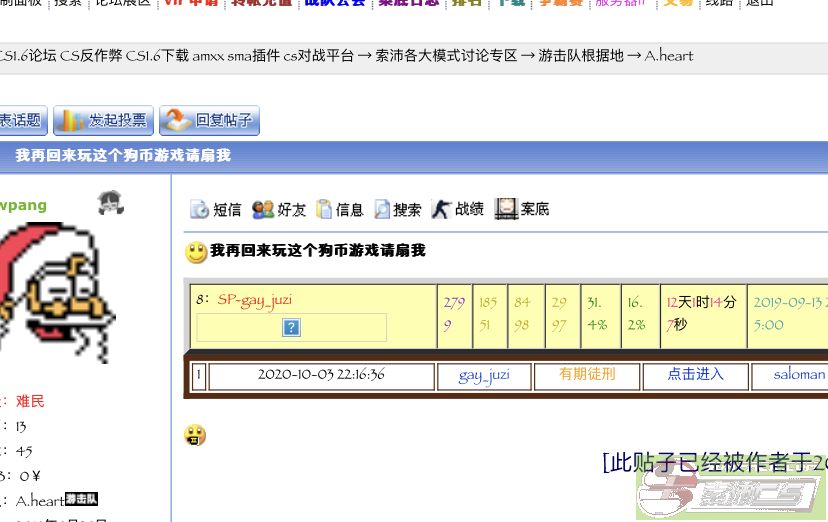Viewport: 828px width, 522px height.
Task: Click the emoji face below the record table
Action: pos(195,435)
